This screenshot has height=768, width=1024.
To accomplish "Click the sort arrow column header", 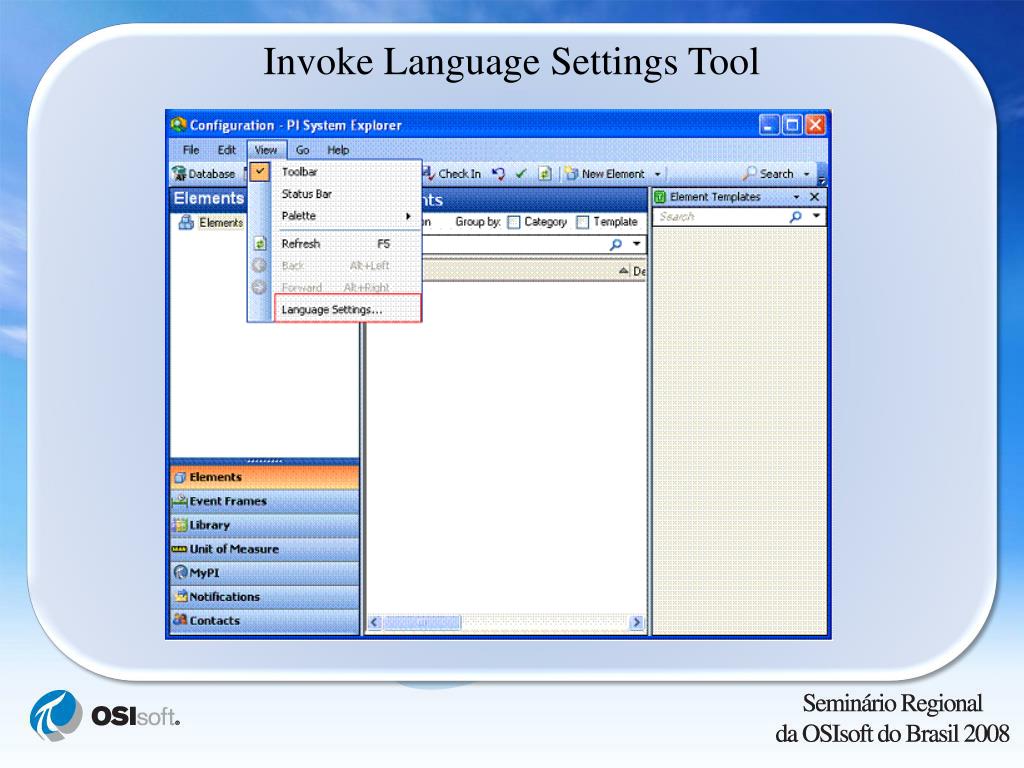I will tap(624, 270).
